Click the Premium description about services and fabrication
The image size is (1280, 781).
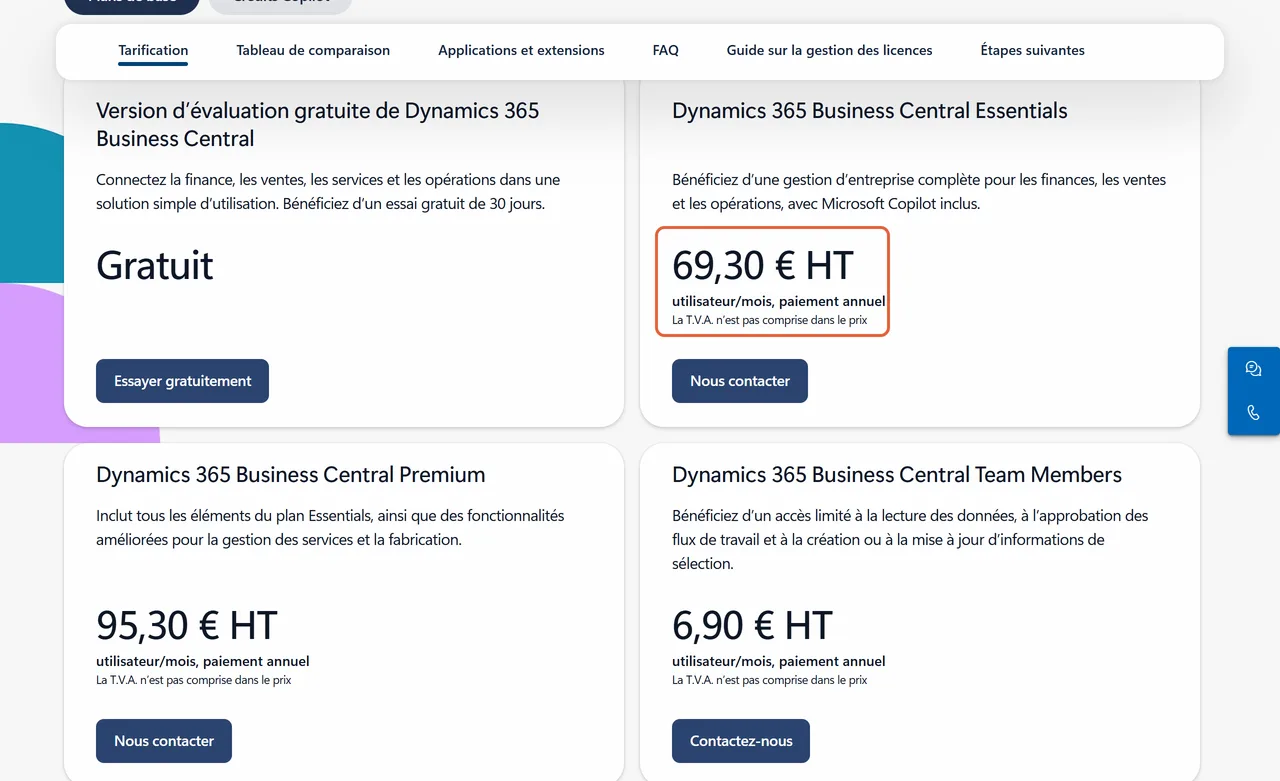pos(330,528)
